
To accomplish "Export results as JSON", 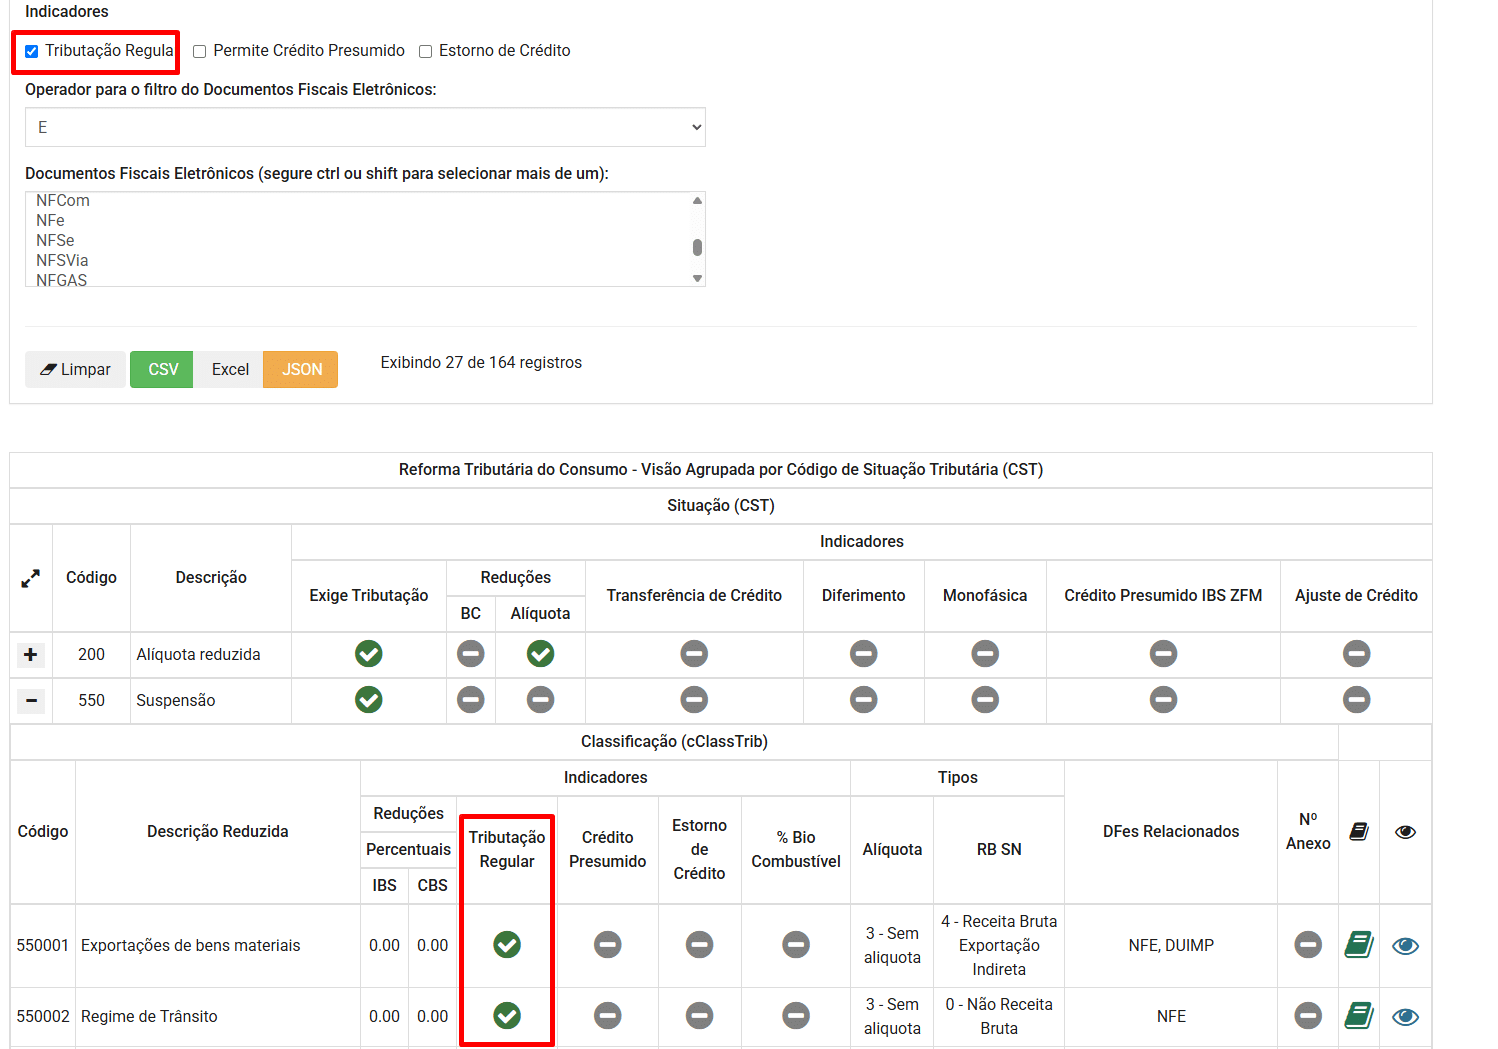I will 301,369.
